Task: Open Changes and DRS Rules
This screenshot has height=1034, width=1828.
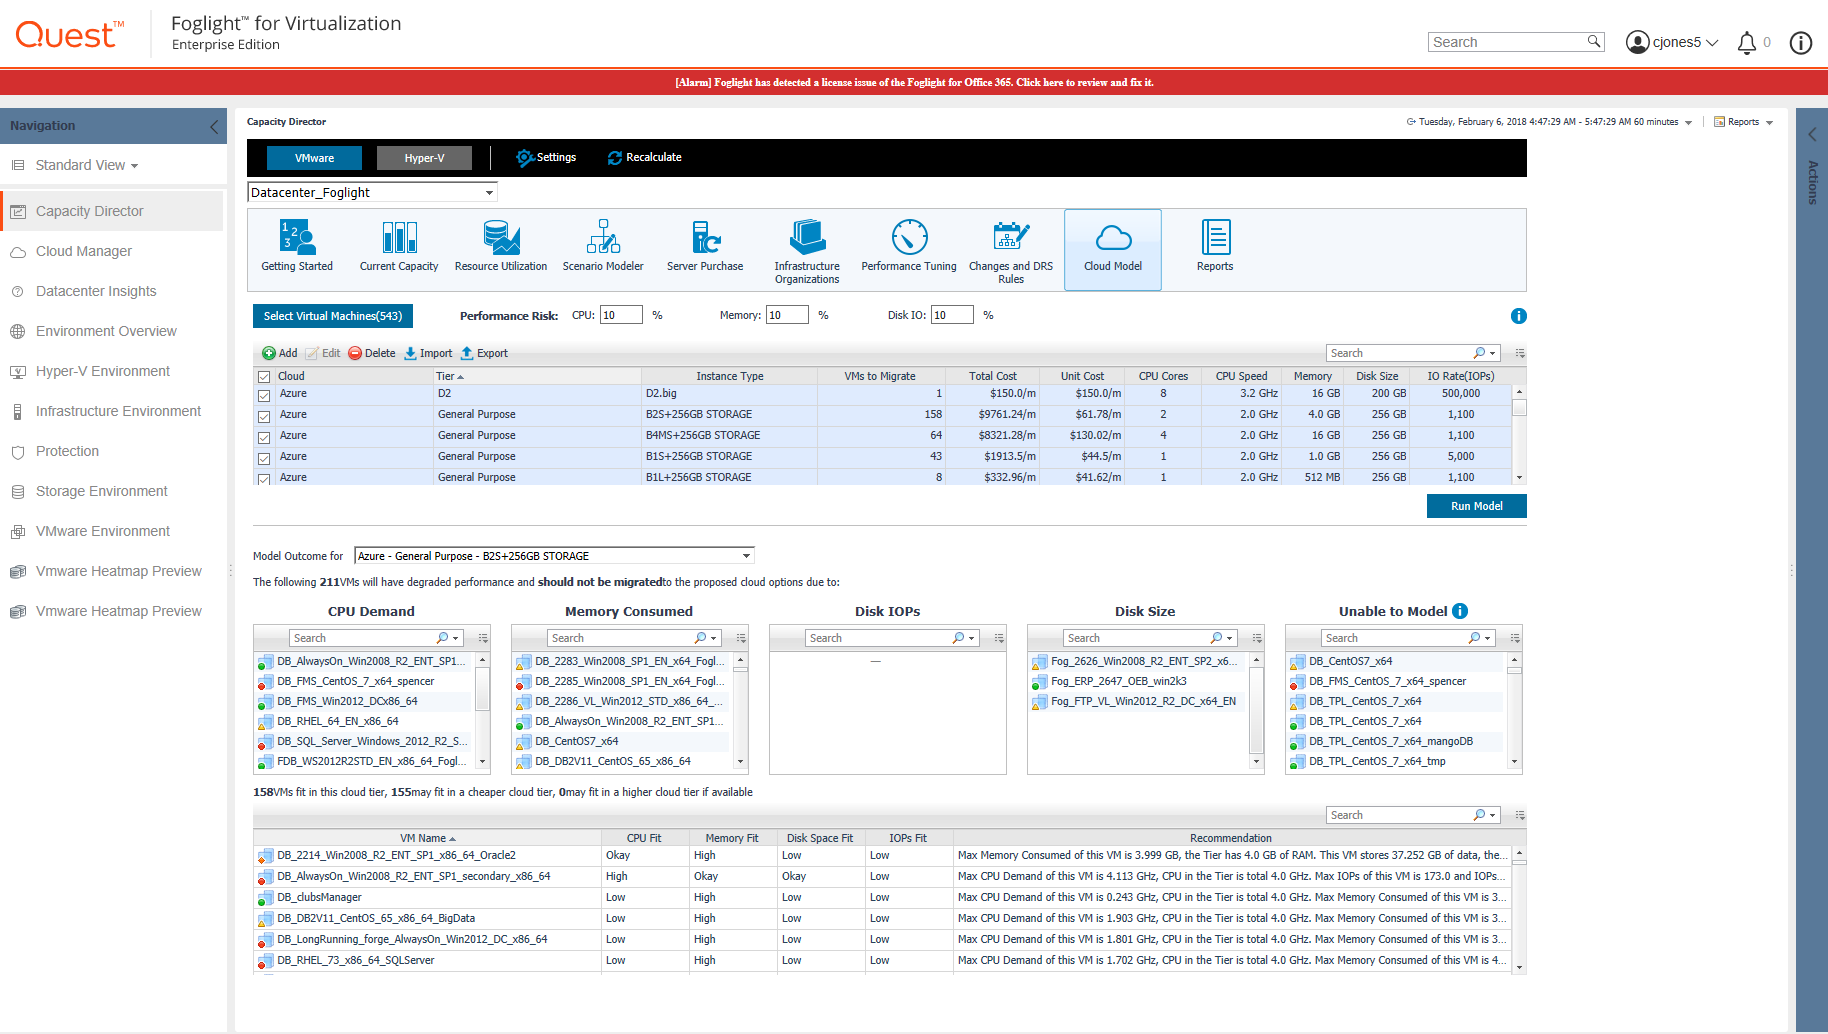Action: coord(1011,238)
